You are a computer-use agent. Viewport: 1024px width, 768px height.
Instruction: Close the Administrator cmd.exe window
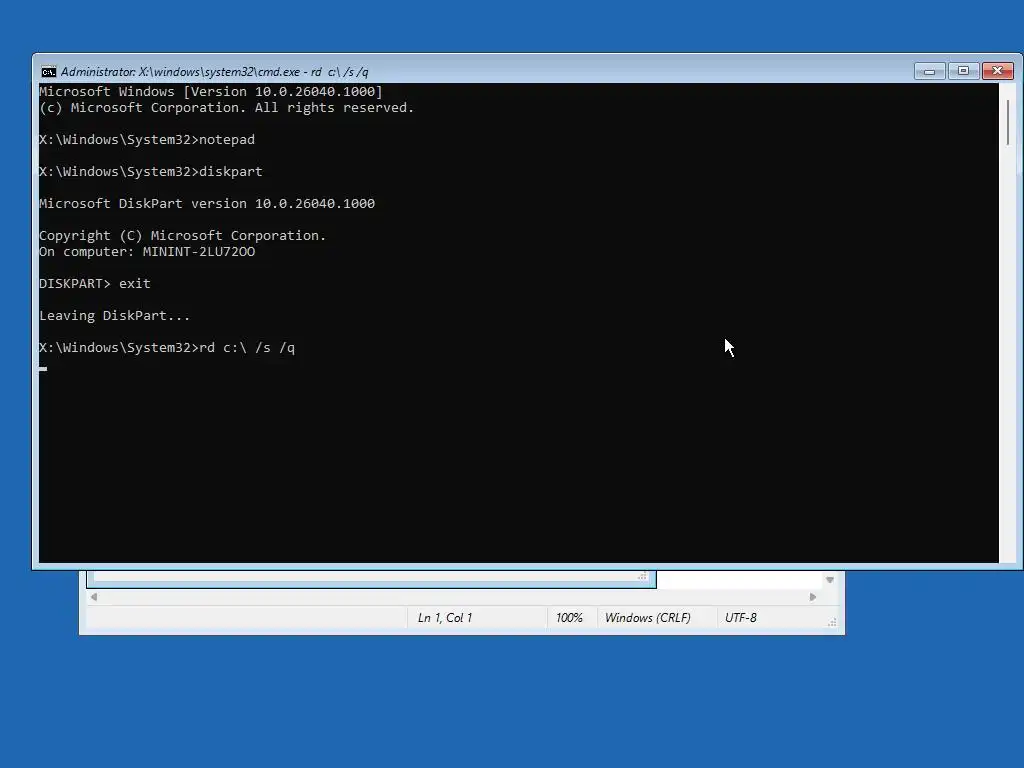(997, 71)
